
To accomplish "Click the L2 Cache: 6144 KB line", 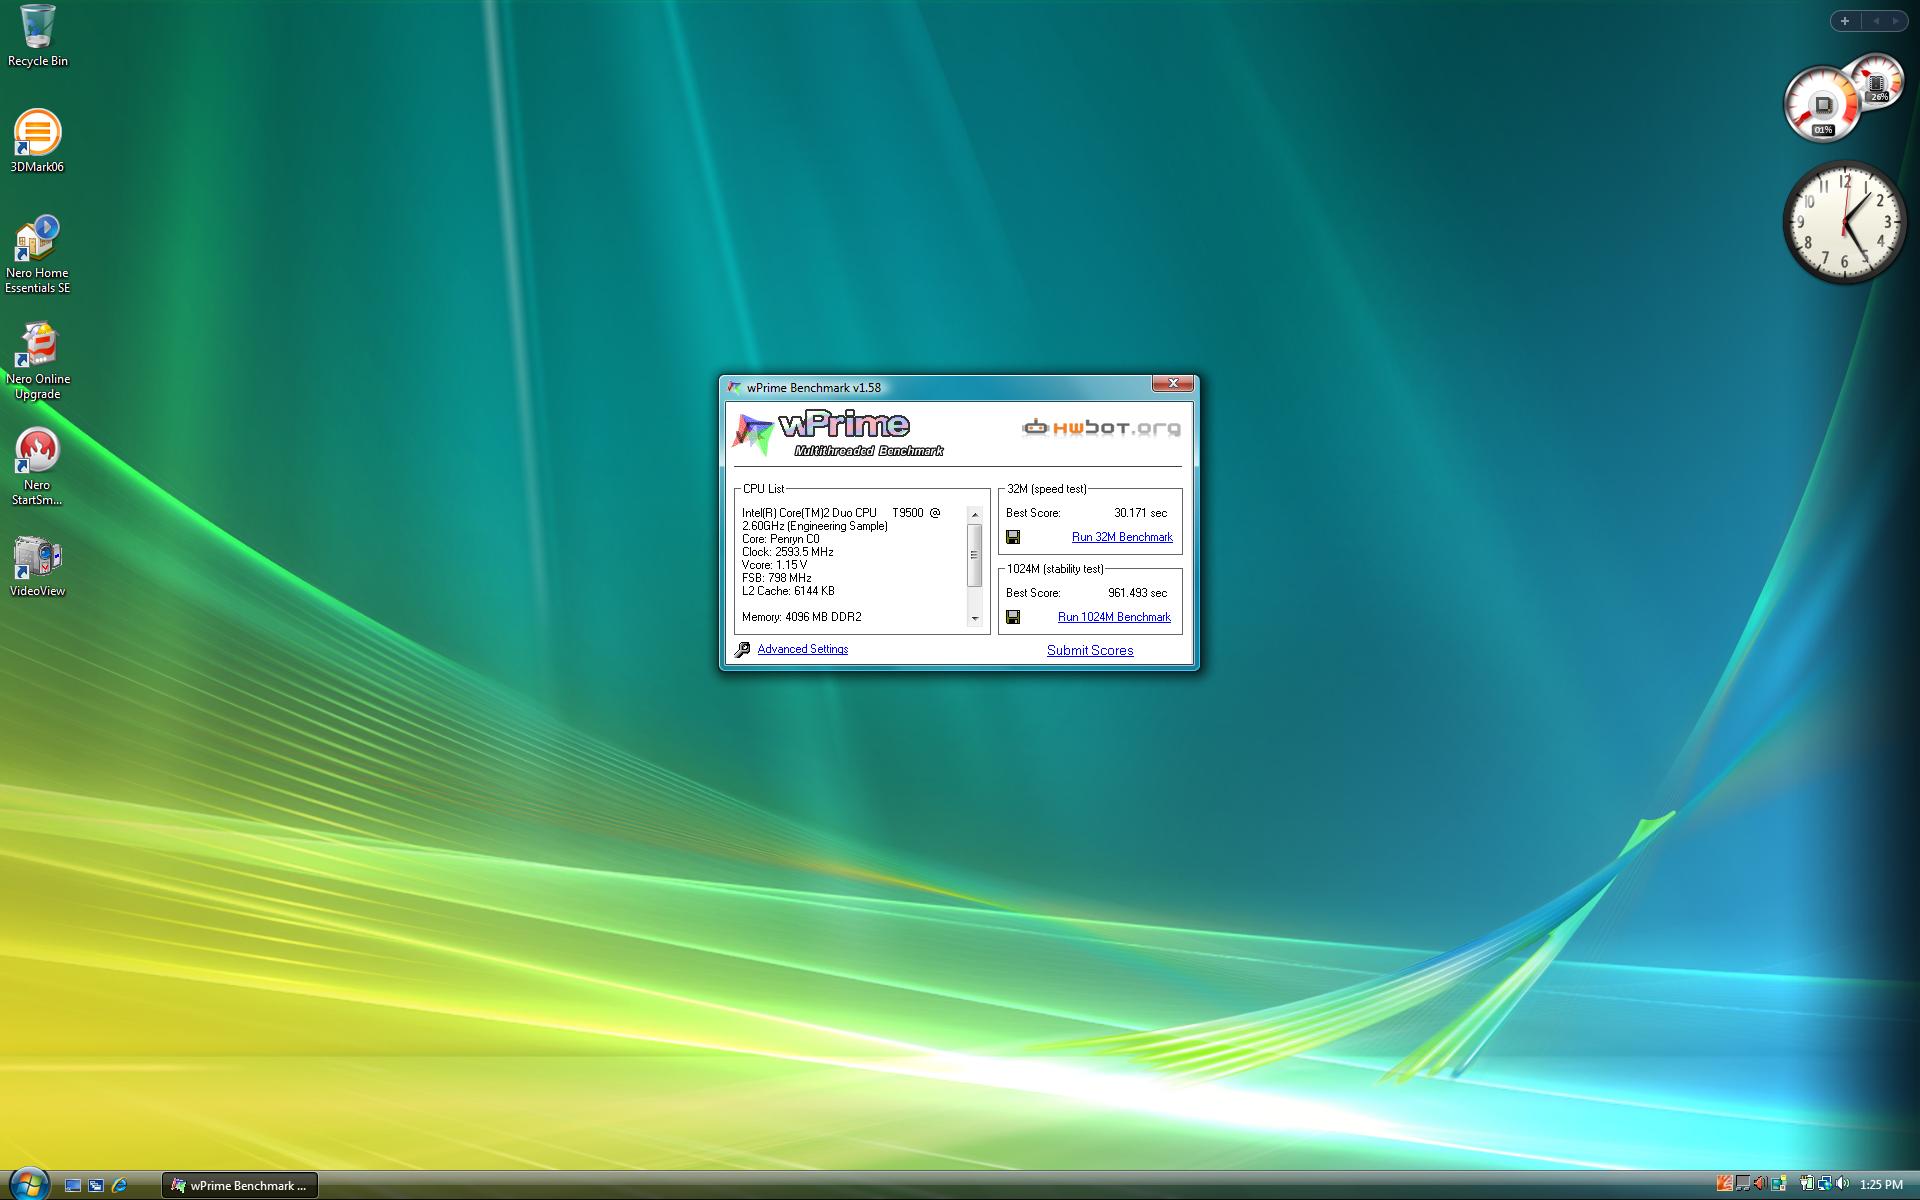I will [x=788, y=591].
